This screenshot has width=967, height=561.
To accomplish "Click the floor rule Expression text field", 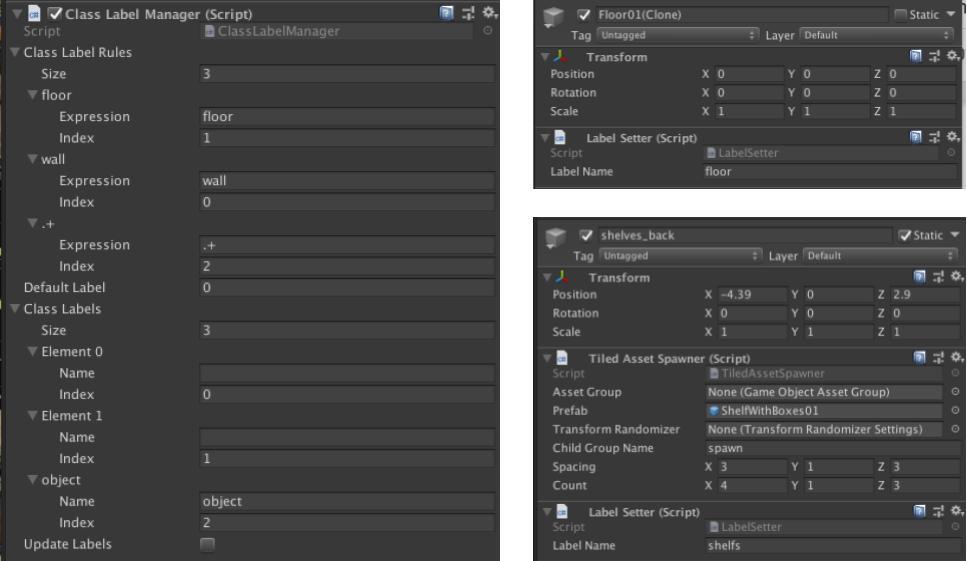I will coord(345,117).
